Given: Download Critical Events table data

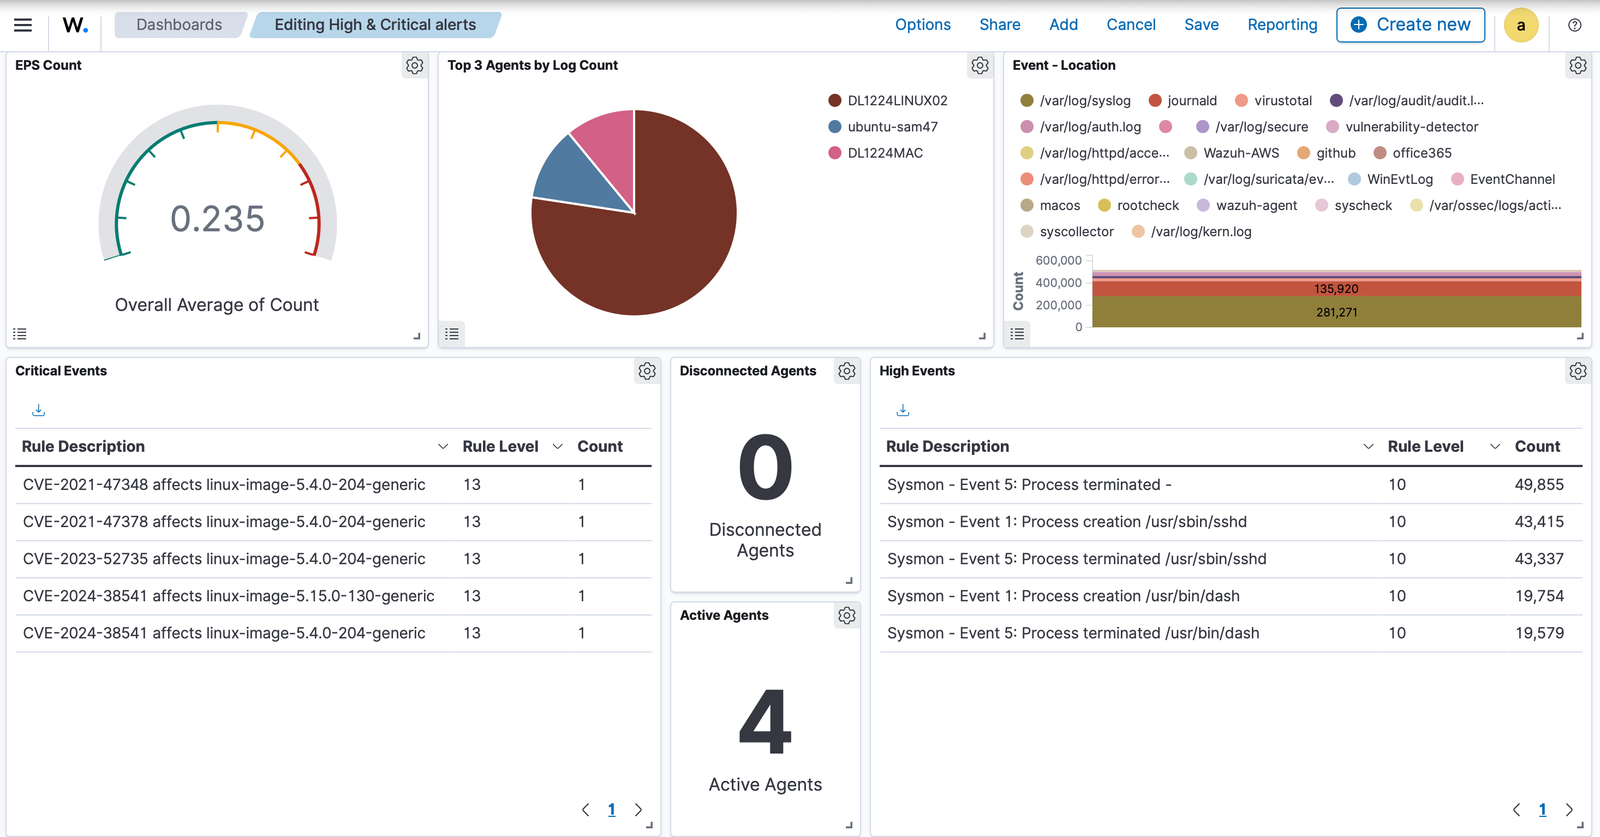Looking at the screenshot, I should tap(39, 410).
